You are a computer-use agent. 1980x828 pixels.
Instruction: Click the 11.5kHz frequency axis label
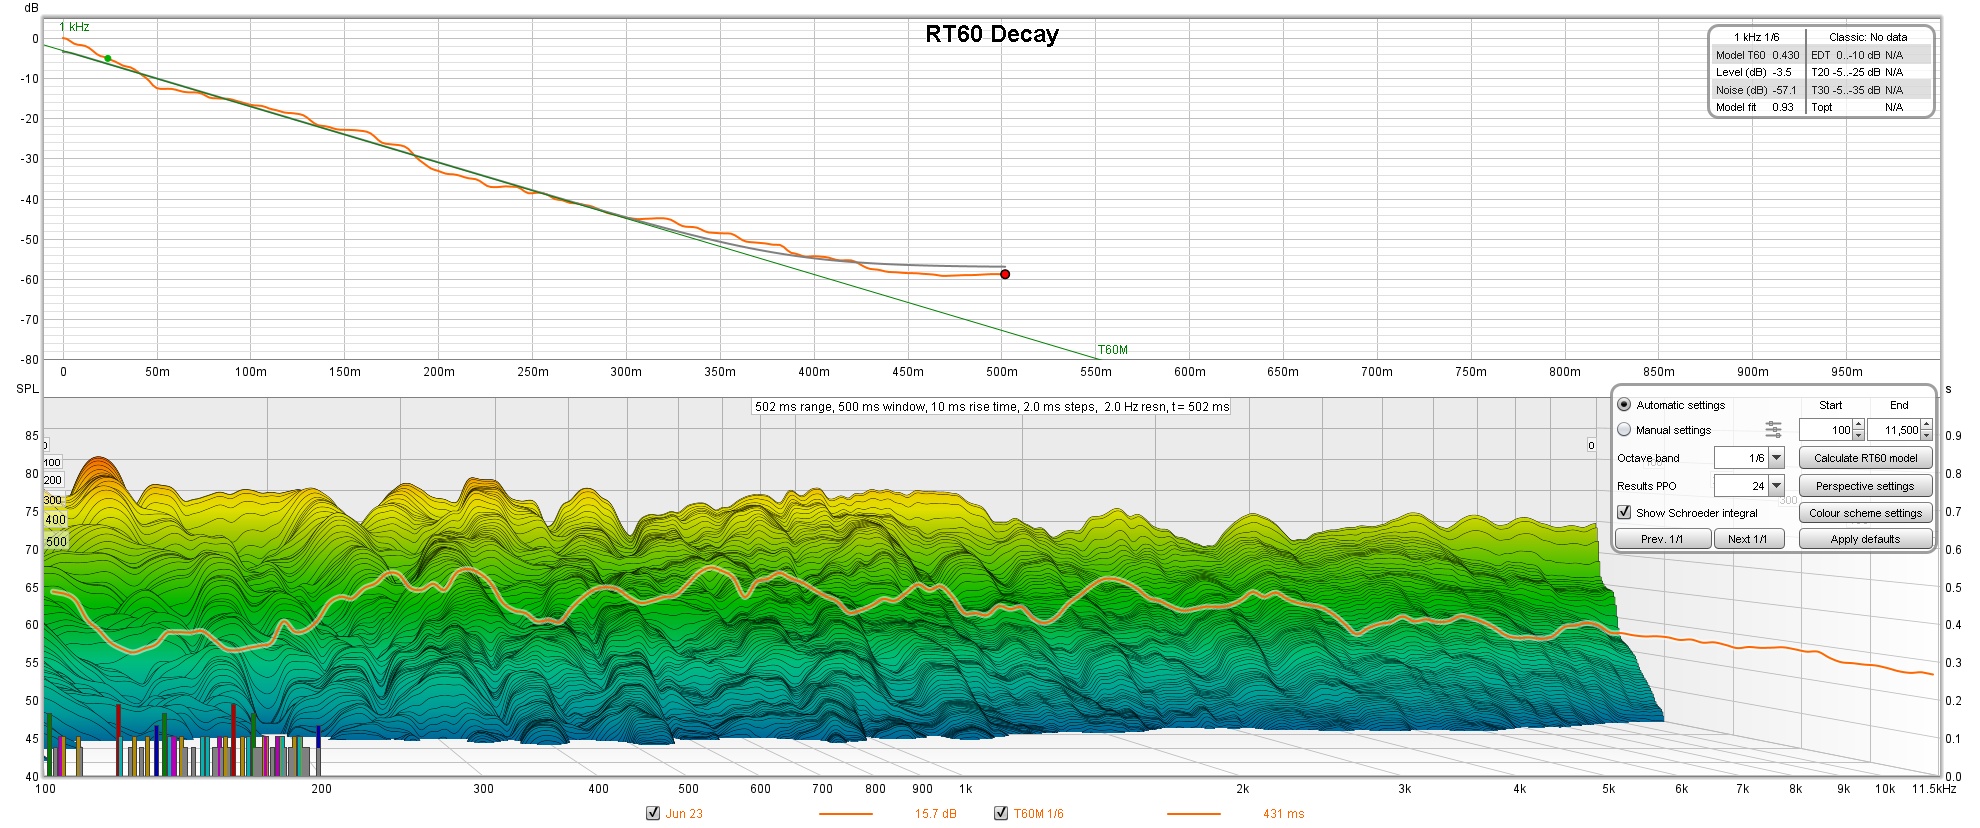(1934, 789)
